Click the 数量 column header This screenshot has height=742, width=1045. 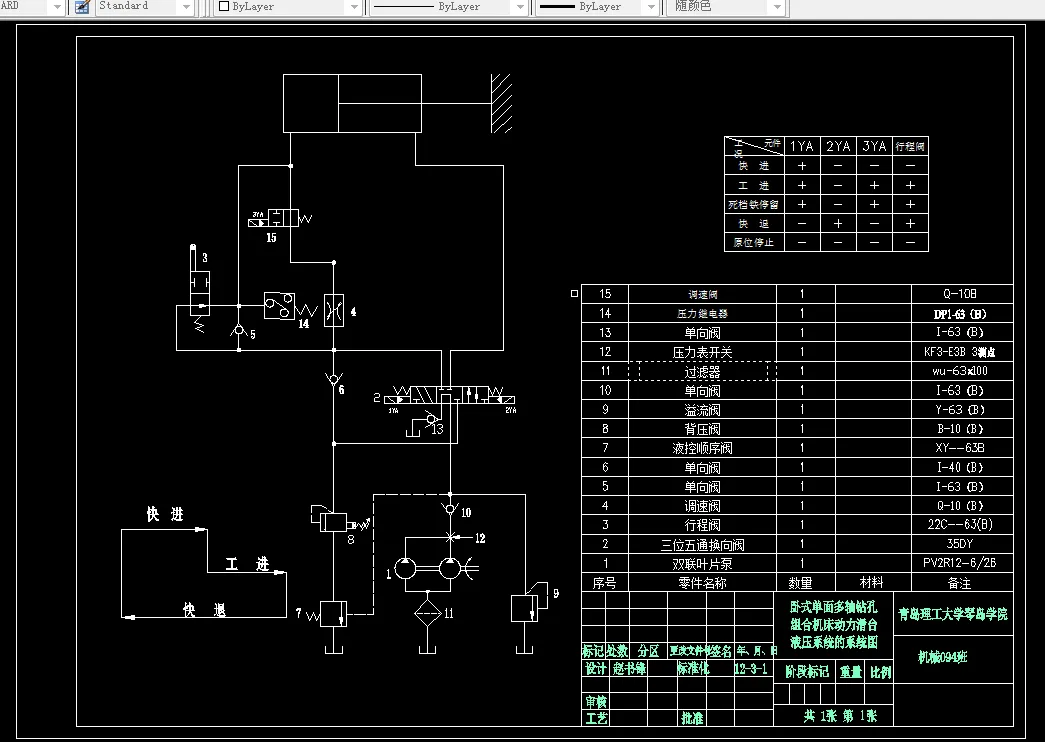pyautogui.click(x=800, y=583)
